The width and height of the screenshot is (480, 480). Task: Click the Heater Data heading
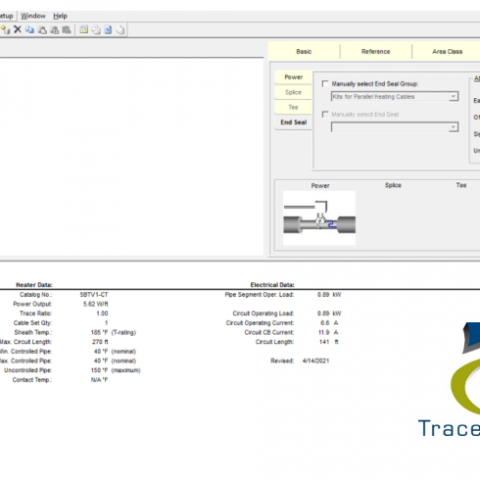(34, 285)
